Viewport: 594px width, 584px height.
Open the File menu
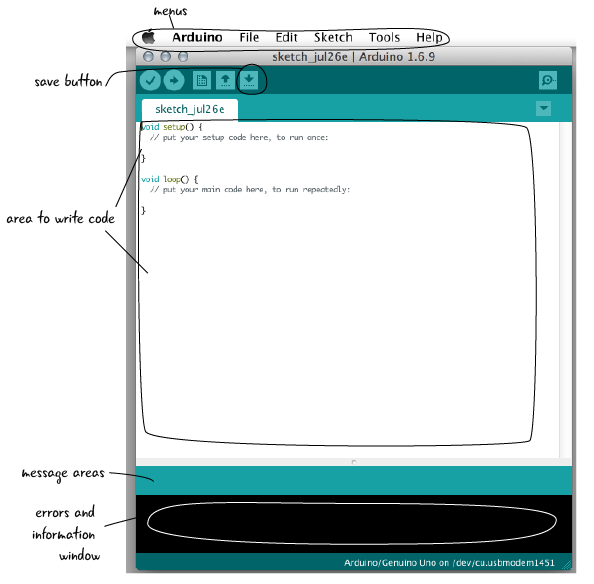[x=249, y=37]
